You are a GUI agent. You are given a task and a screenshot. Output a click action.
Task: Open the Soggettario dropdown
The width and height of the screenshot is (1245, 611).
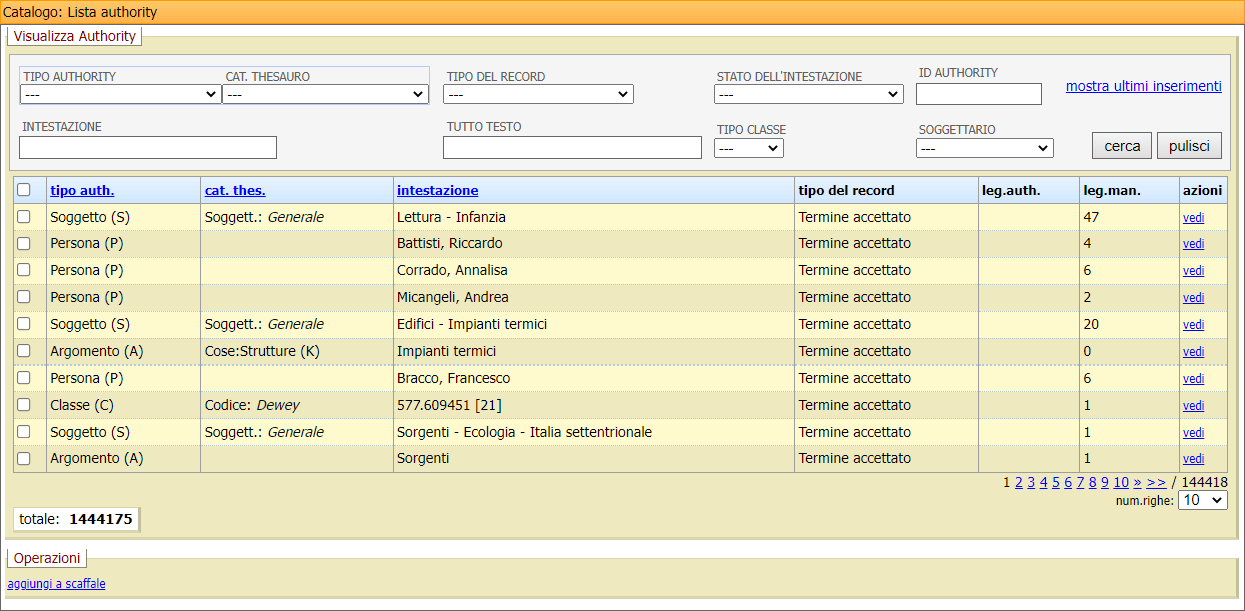984,148
